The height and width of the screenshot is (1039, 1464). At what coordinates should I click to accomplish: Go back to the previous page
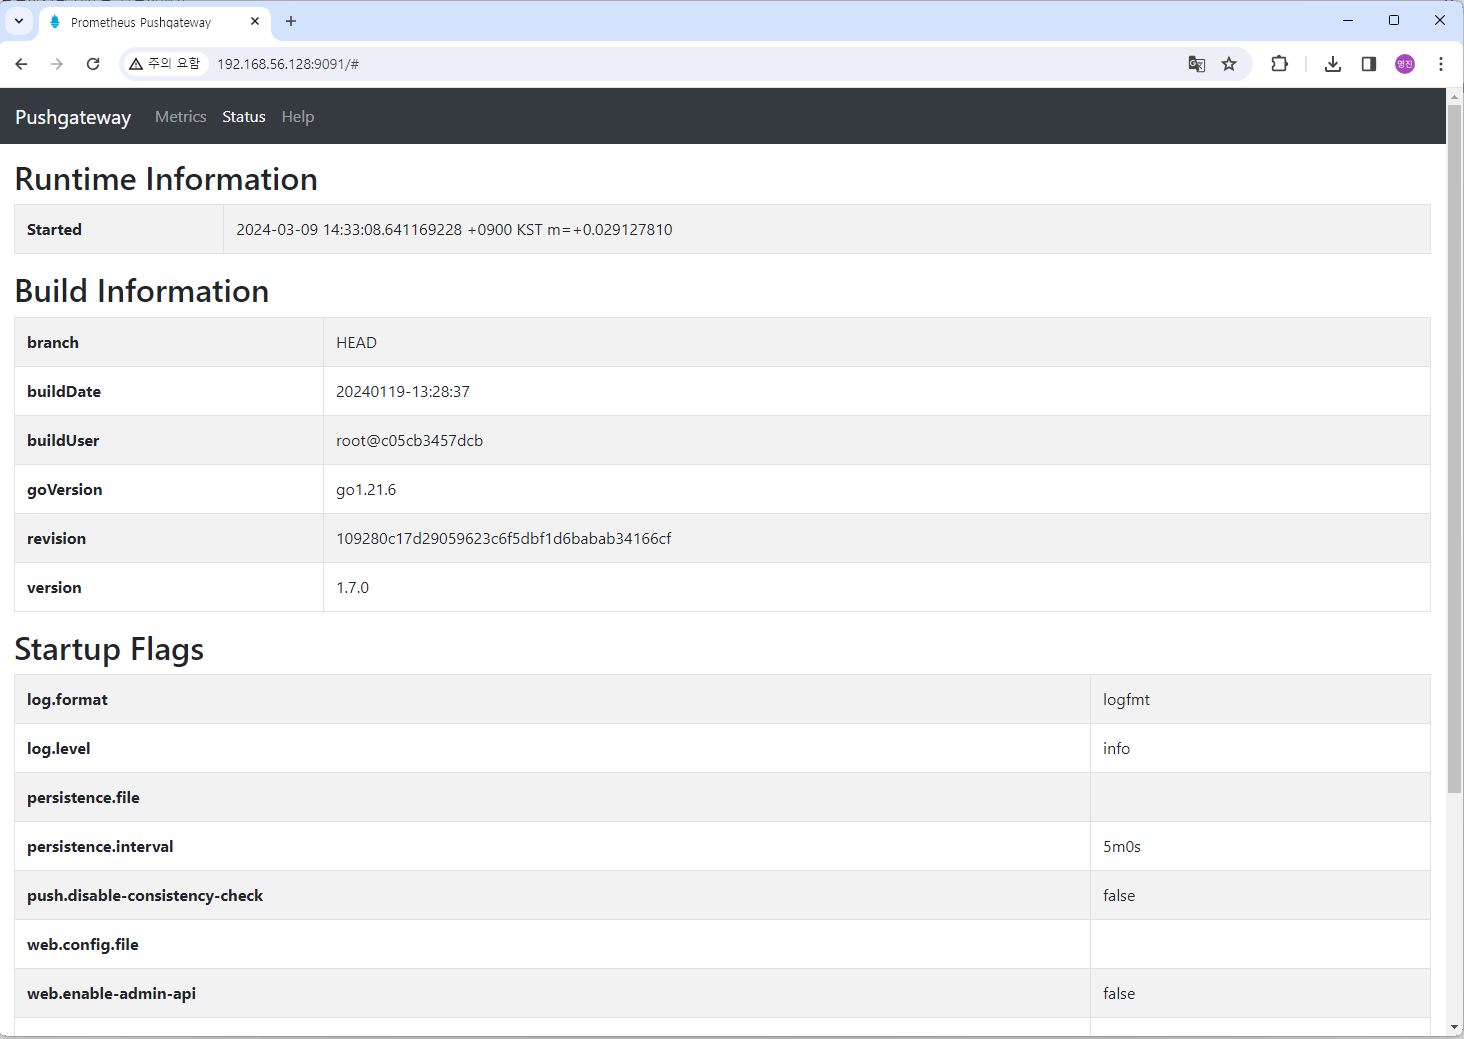(x=21, y=64)
